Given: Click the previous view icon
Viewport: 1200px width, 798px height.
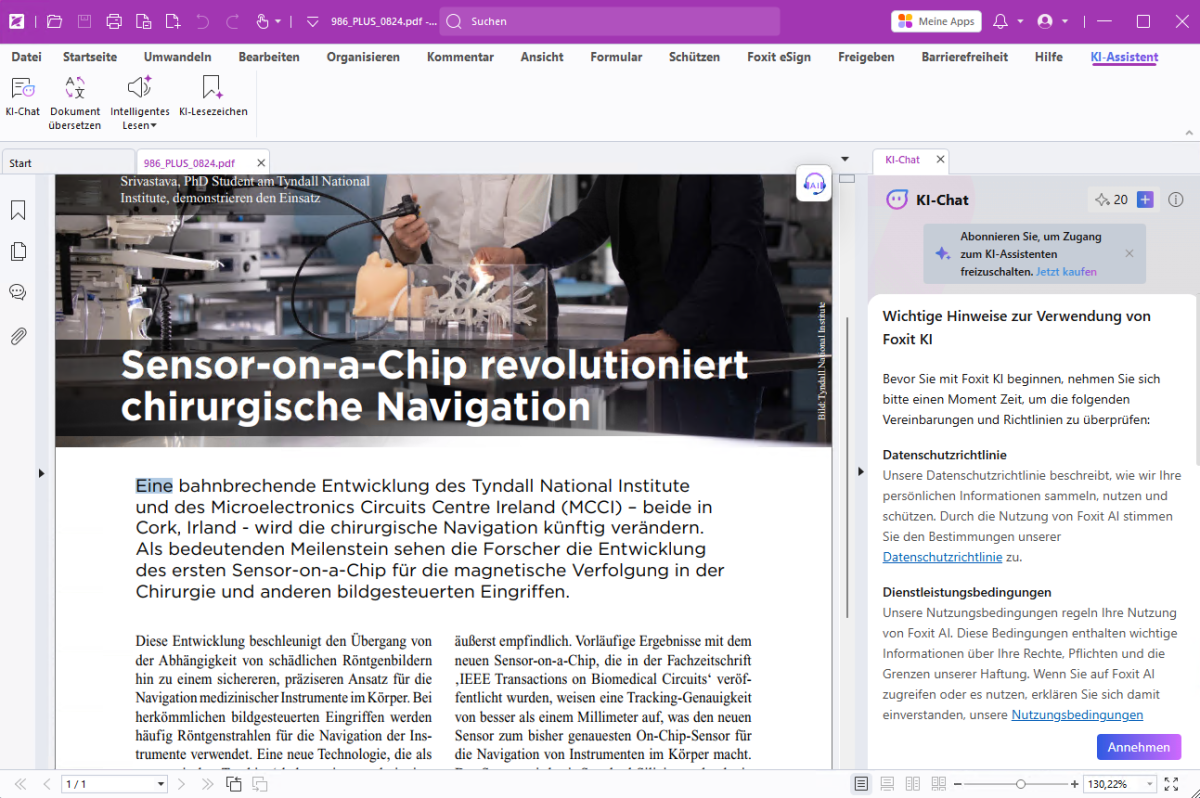Looking at the screenshot, I should (233, 784).
